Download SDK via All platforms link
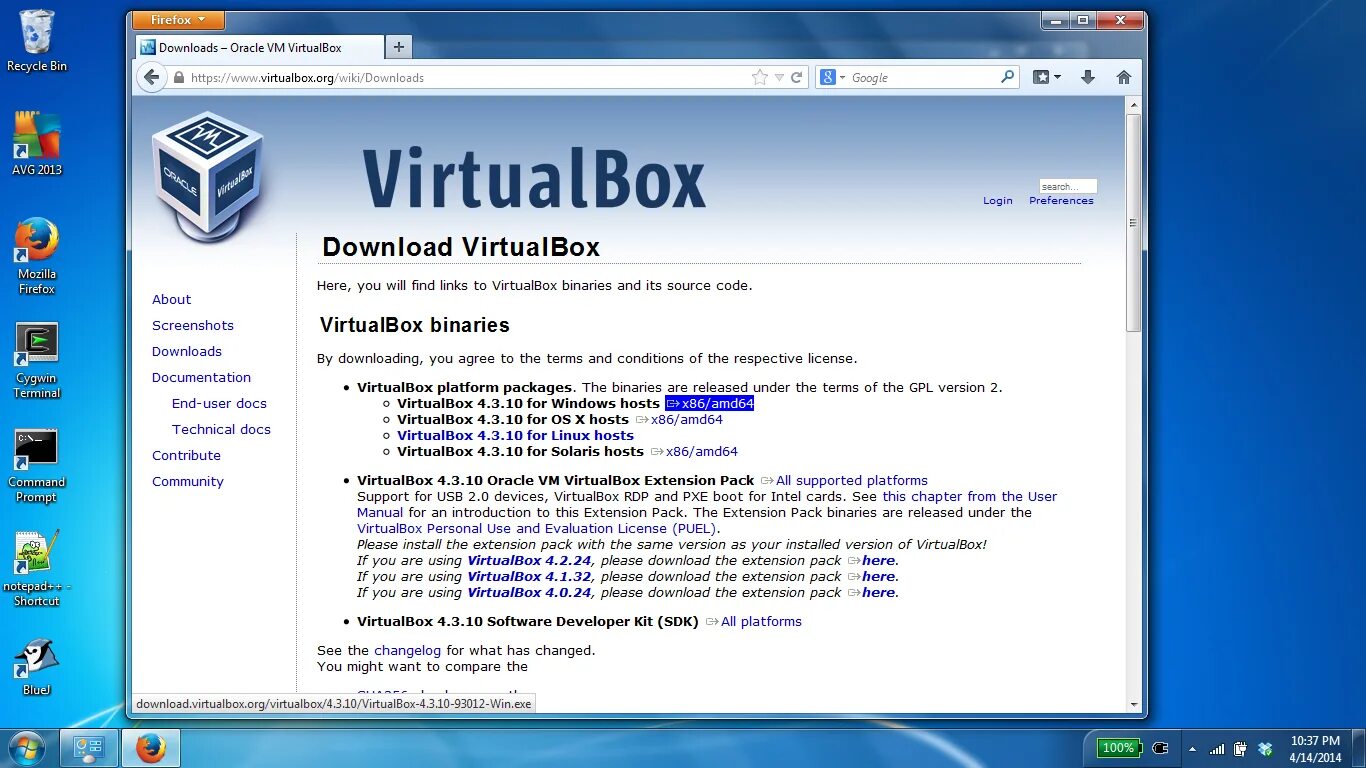The image size is (1366, 768). [753, 621]
